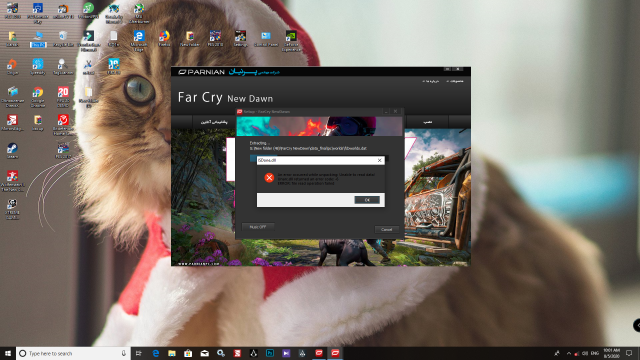Toggle the Music OFF button in Setup
This screenshot has width=640, height=360.
tap(258, 227)
